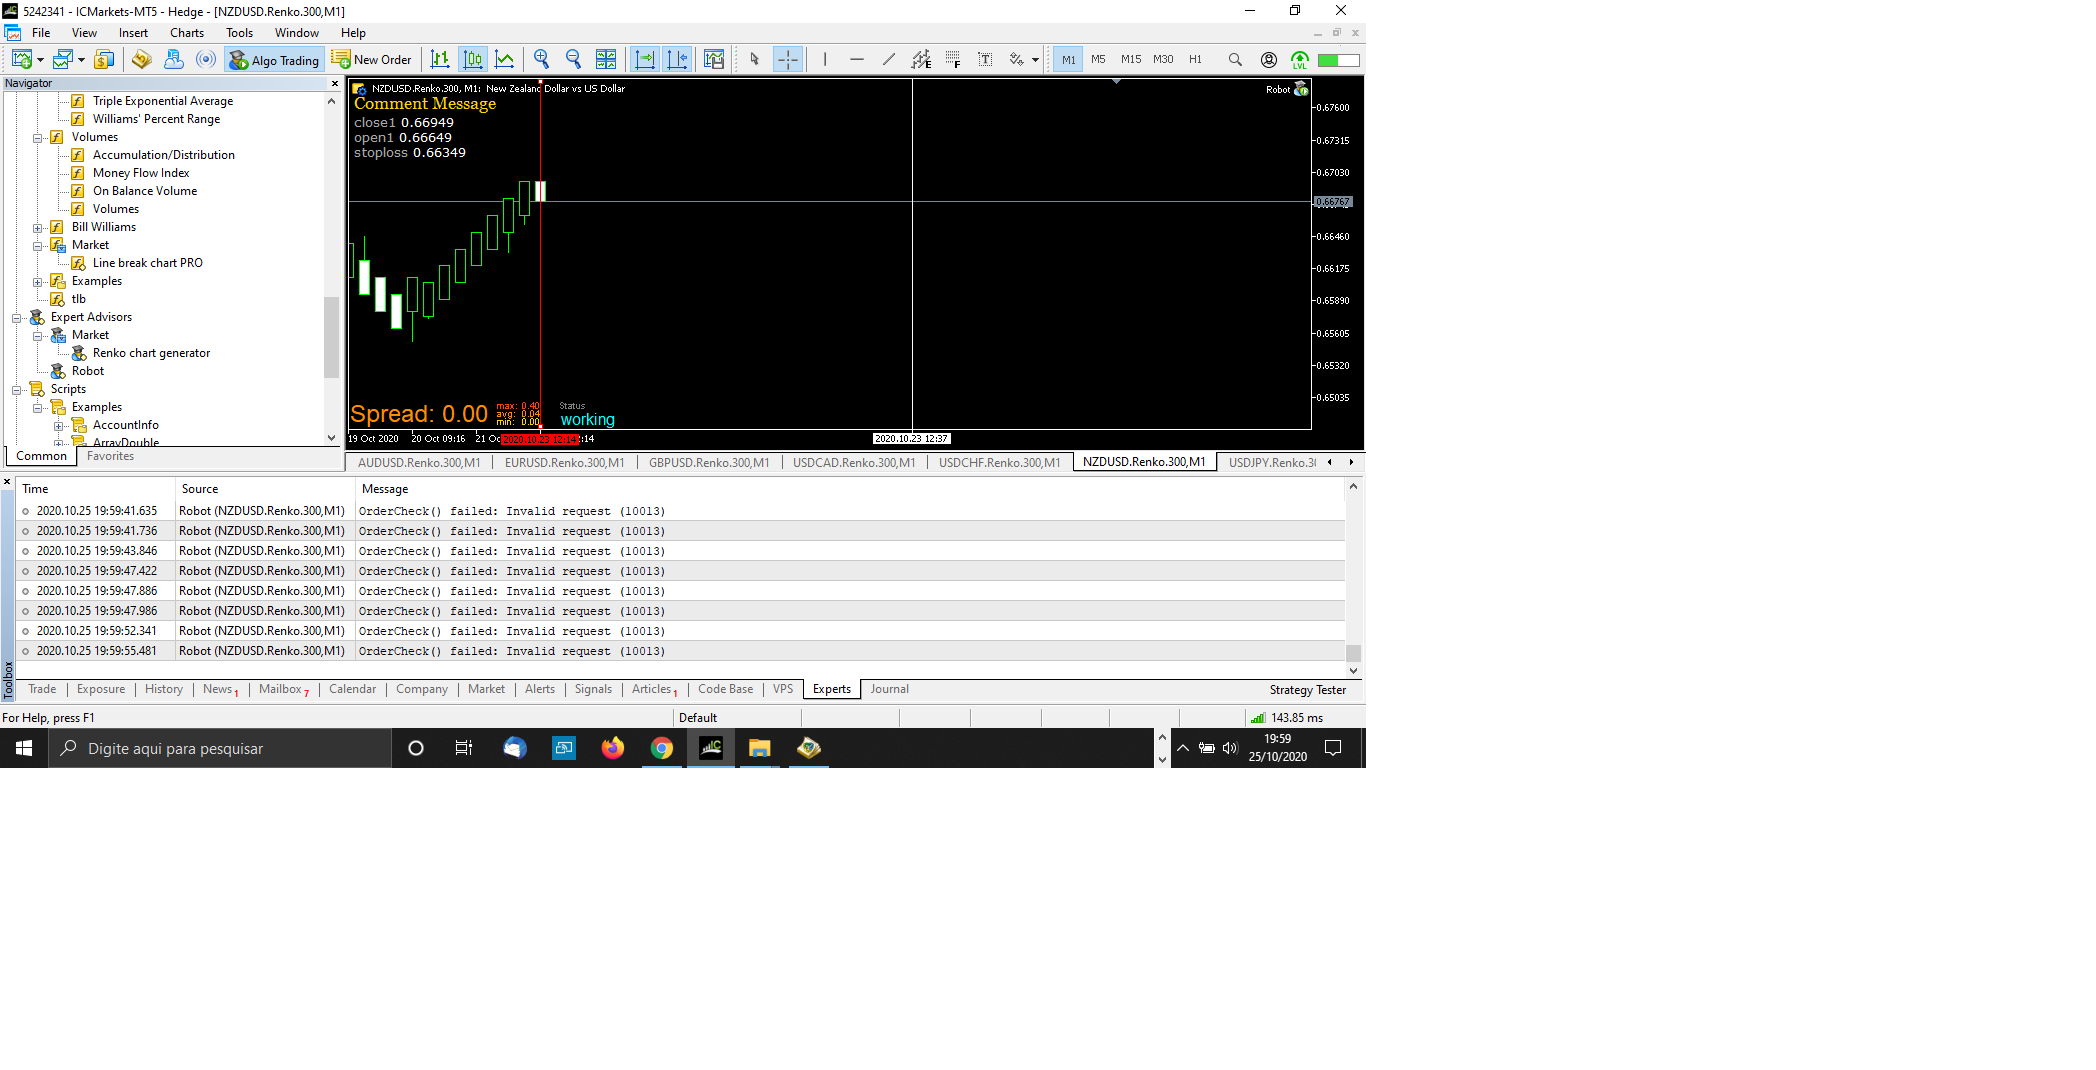Toggle chart auto scroll

pos(645,60)
